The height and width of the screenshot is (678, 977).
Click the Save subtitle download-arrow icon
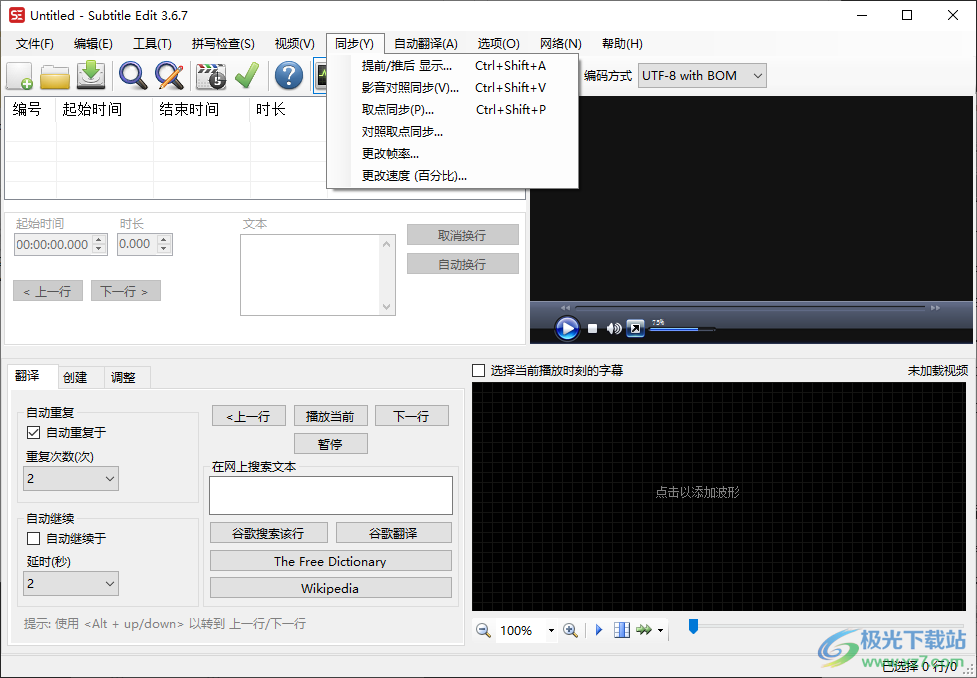(x=91, y=76)
